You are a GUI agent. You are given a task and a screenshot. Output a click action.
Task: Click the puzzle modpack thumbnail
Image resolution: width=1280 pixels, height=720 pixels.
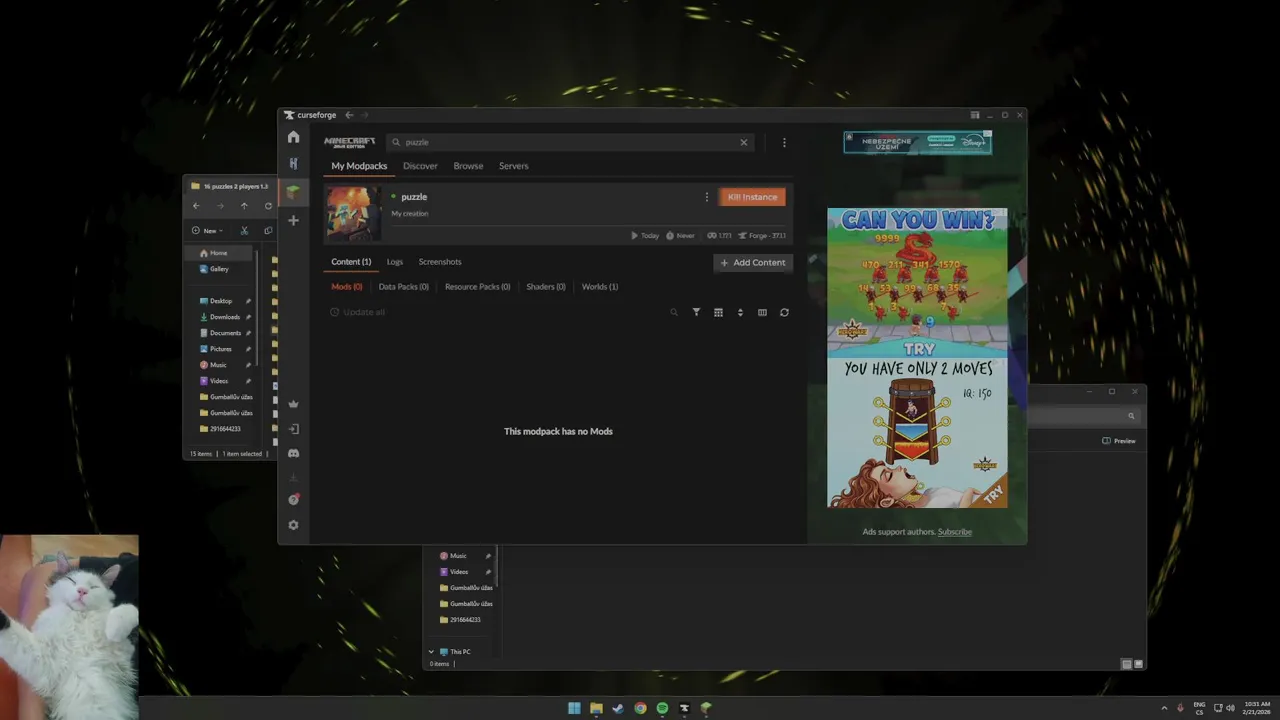click(x=353, y=213)
